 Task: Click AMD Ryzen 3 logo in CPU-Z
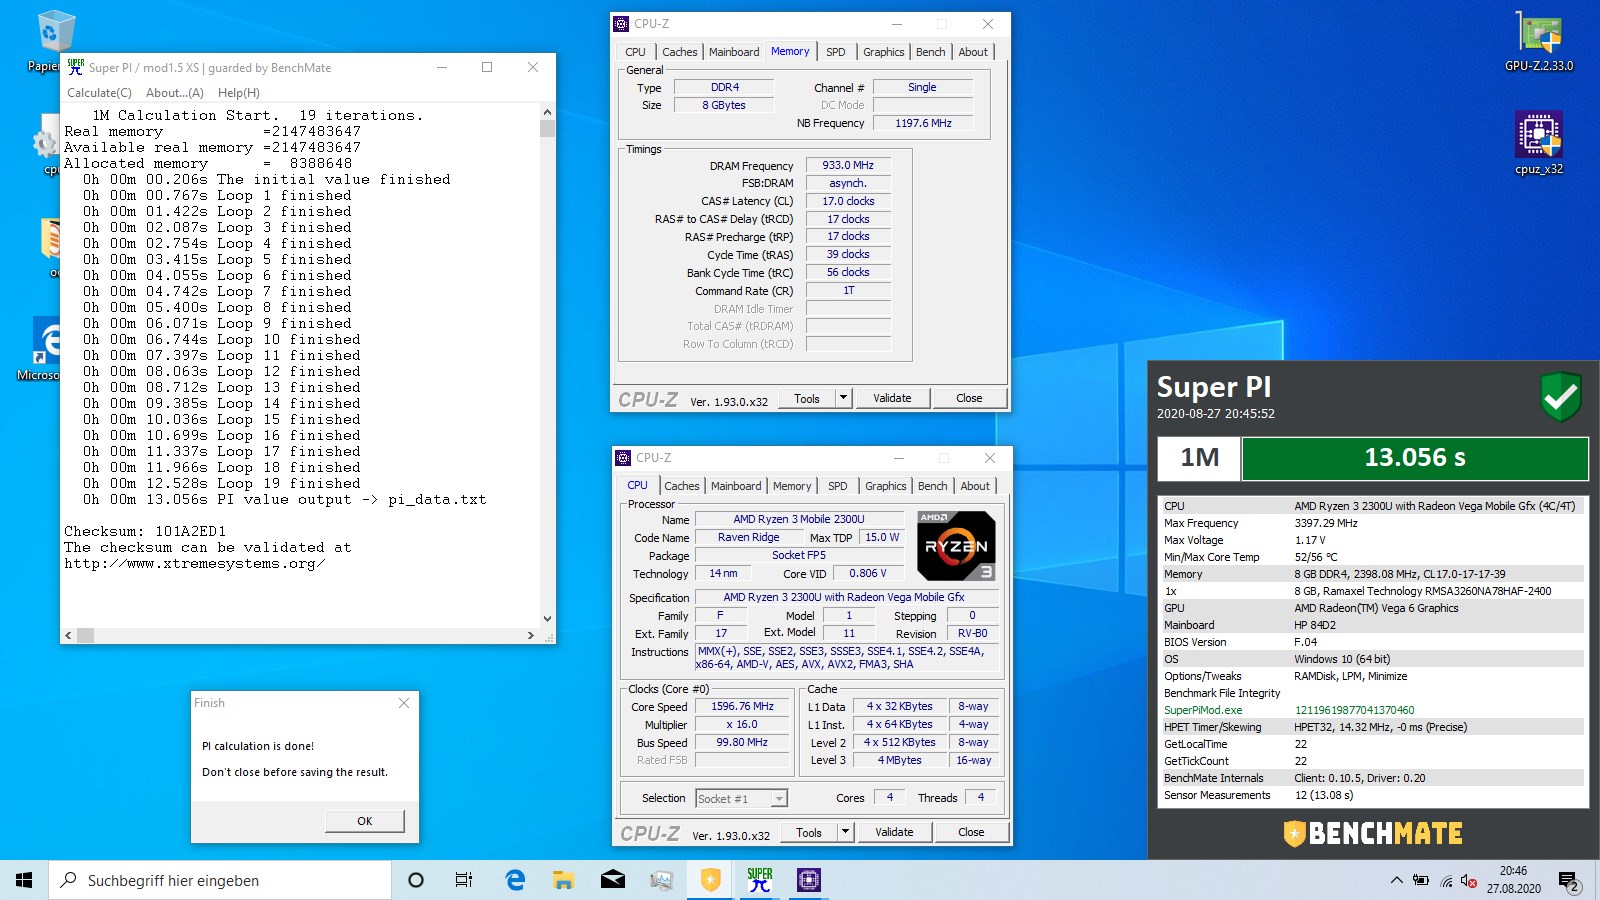coord(956,546)
